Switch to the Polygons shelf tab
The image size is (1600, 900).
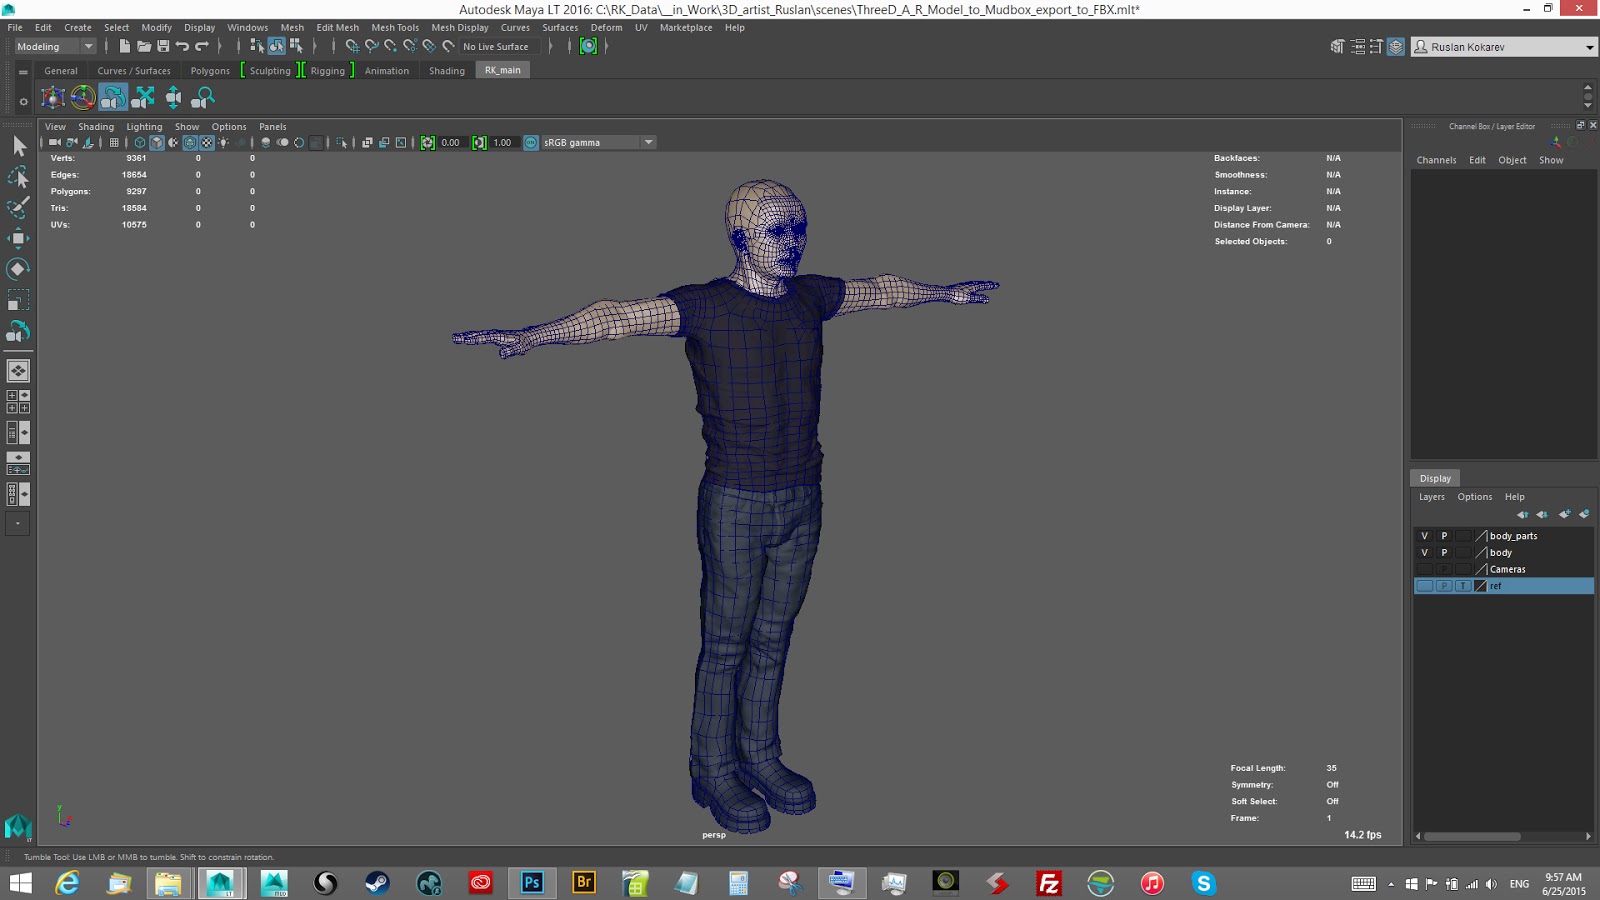click(210, 71)
